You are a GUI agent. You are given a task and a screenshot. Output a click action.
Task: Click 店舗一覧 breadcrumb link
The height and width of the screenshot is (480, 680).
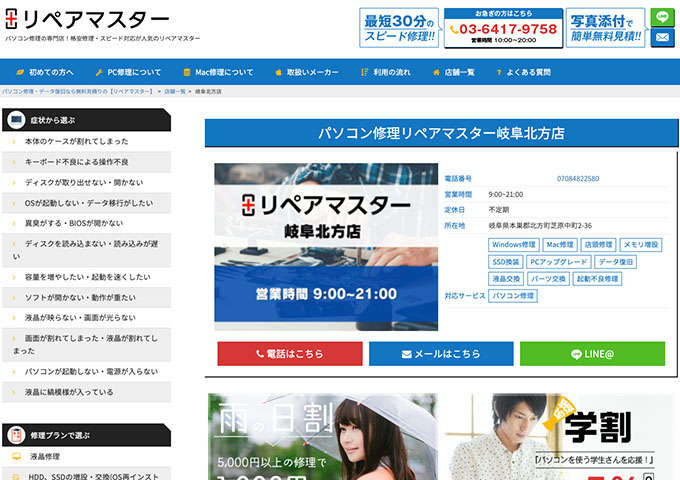(x=175, y=91)
